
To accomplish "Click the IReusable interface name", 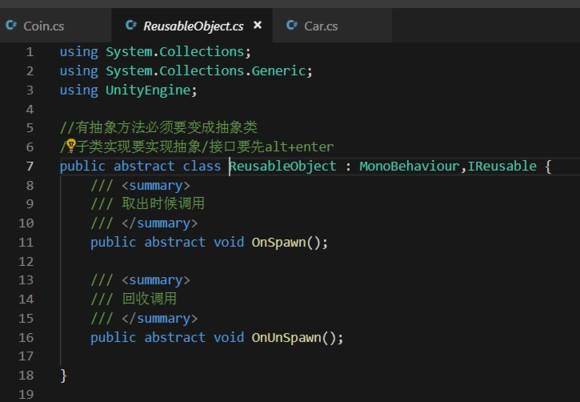I will 502,166.
